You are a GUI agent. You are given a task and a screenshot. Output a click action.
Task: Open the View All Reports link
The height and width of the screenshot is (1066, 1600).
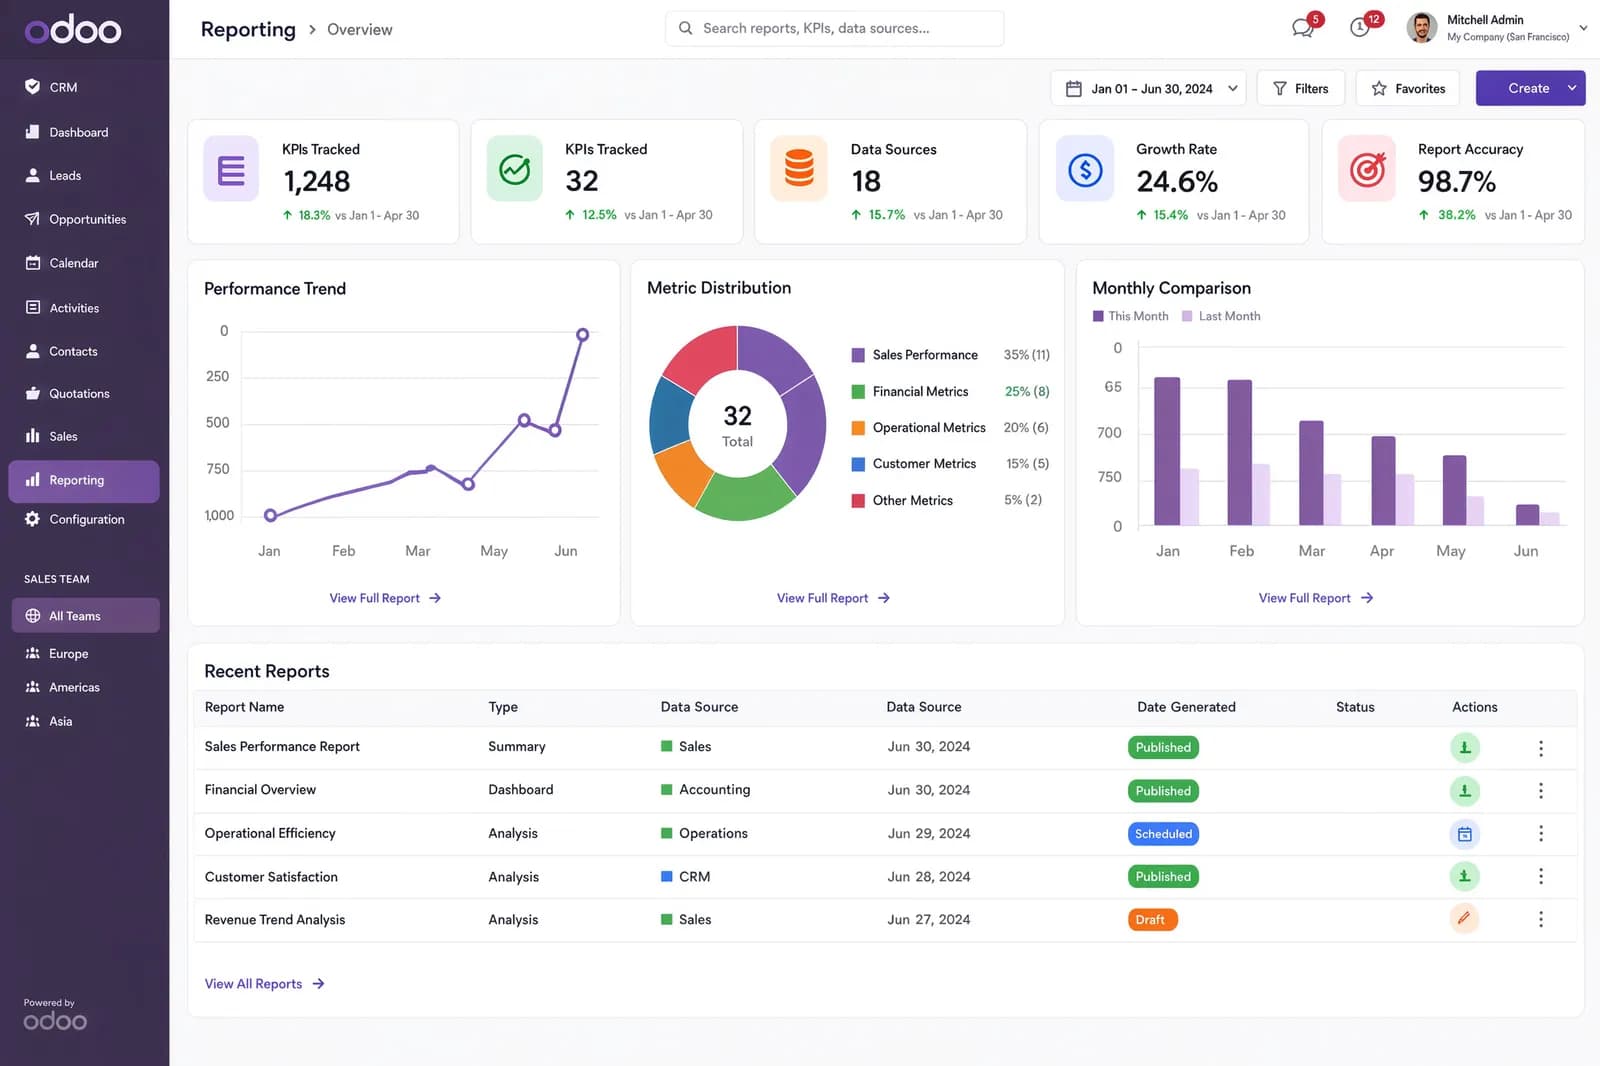[264, 984]
